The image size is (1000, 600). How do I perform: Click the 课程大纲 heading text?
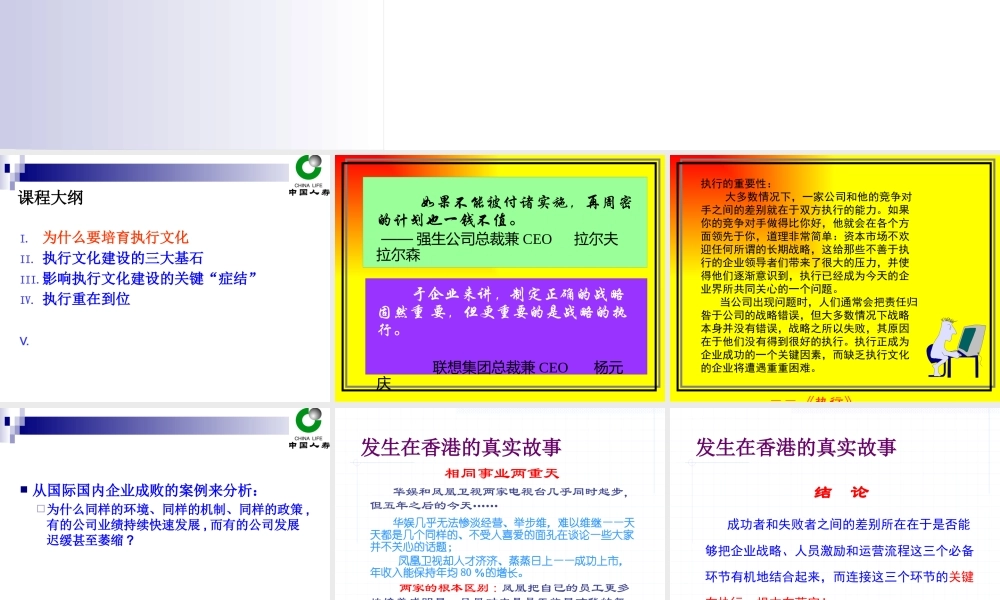pos(50,198)
